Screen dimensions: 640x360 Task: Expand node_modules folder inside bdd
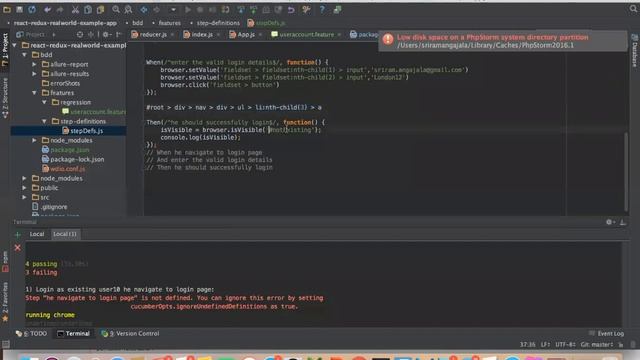(x=35, y=140)
